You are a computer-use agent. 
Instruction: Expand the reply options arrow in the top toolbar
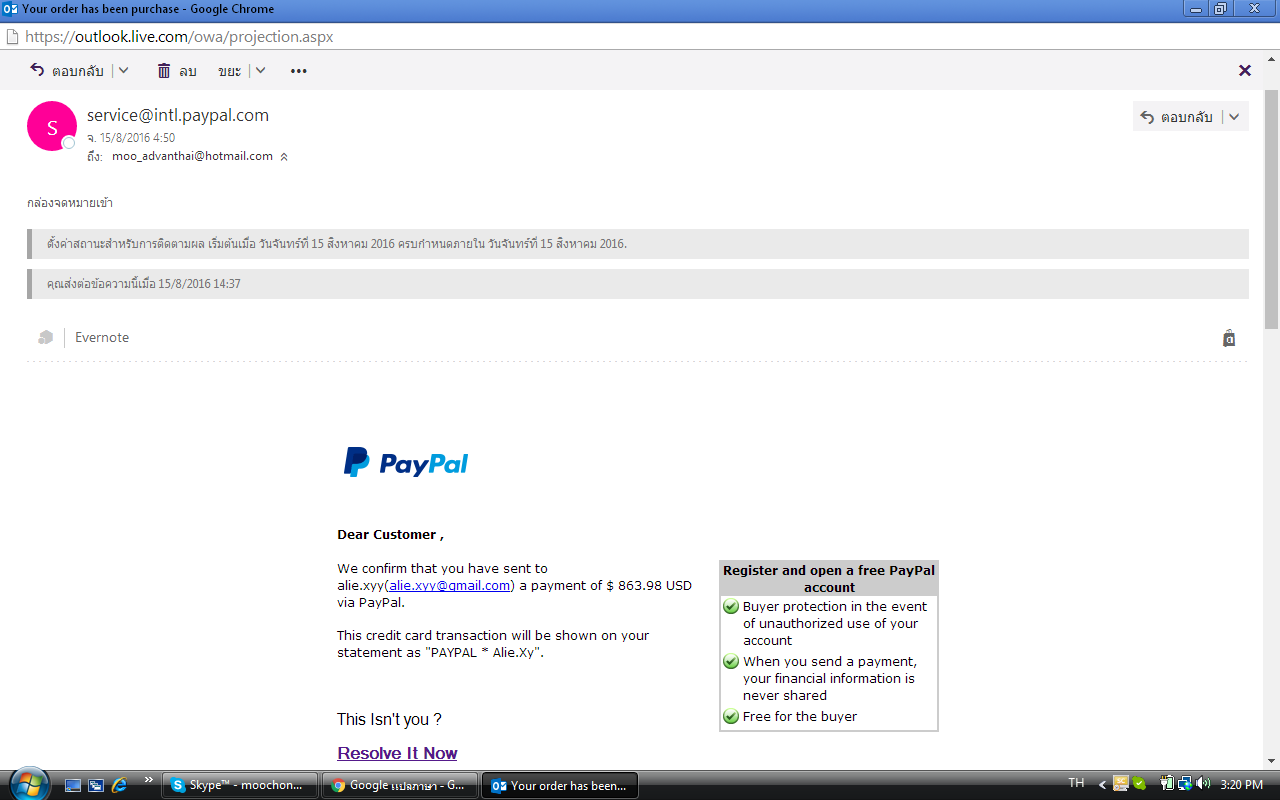[x=123, y=70]
